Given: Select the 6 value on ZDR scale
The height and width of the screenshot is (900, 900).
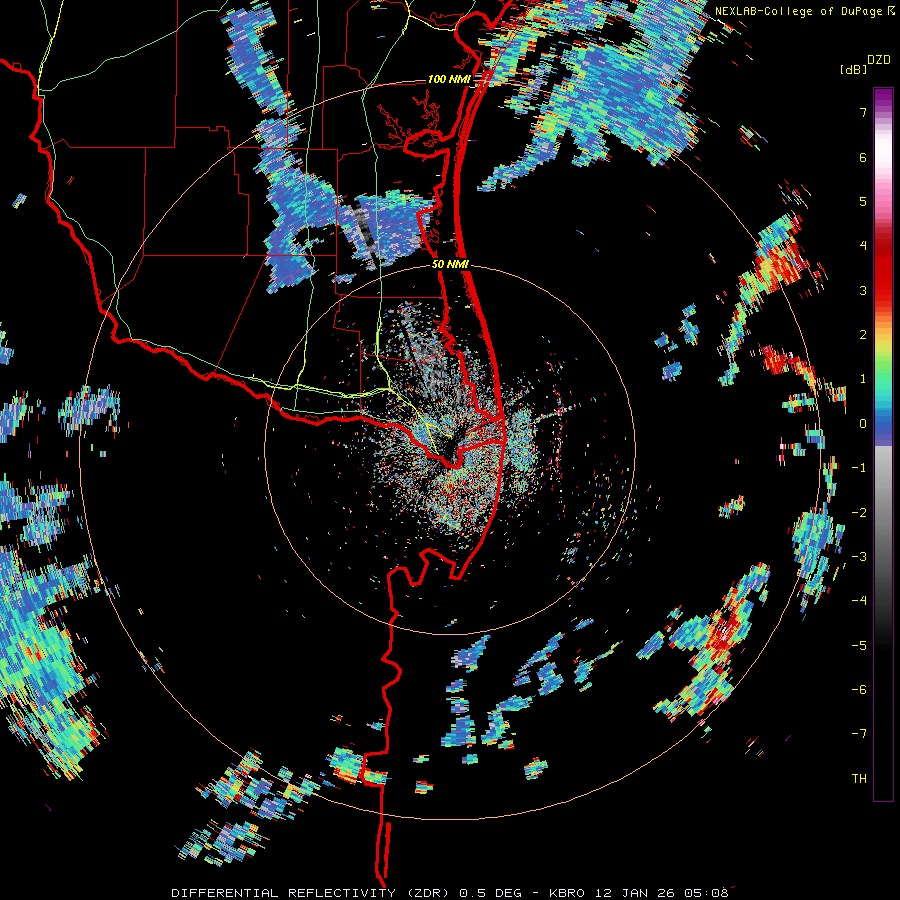Looking at the screenshot, I should 863,157.
